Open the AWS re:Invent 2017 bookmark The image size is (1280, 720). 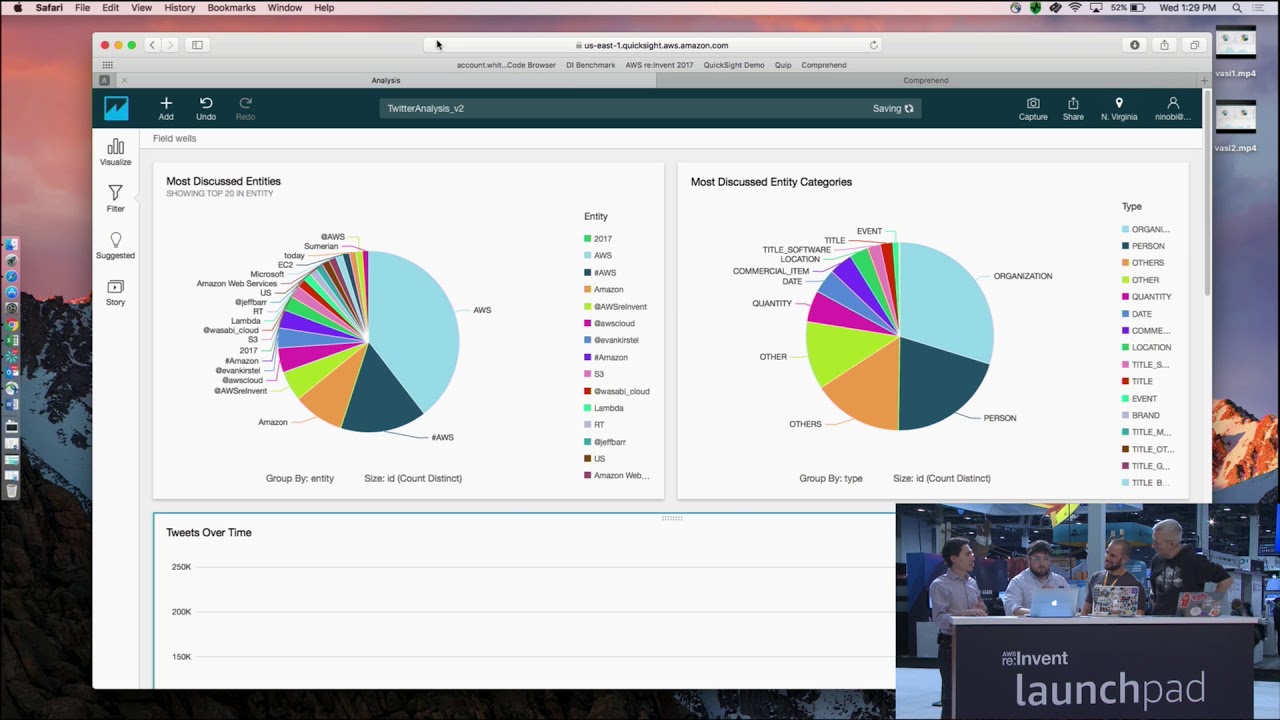pos(659,65)
